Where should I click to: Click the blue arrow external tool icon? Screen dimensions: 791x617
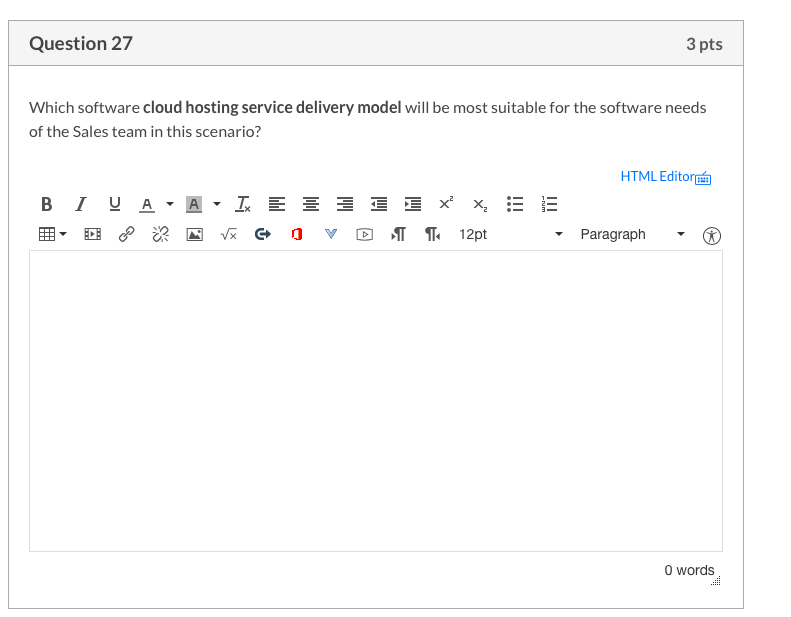[263, 234]
